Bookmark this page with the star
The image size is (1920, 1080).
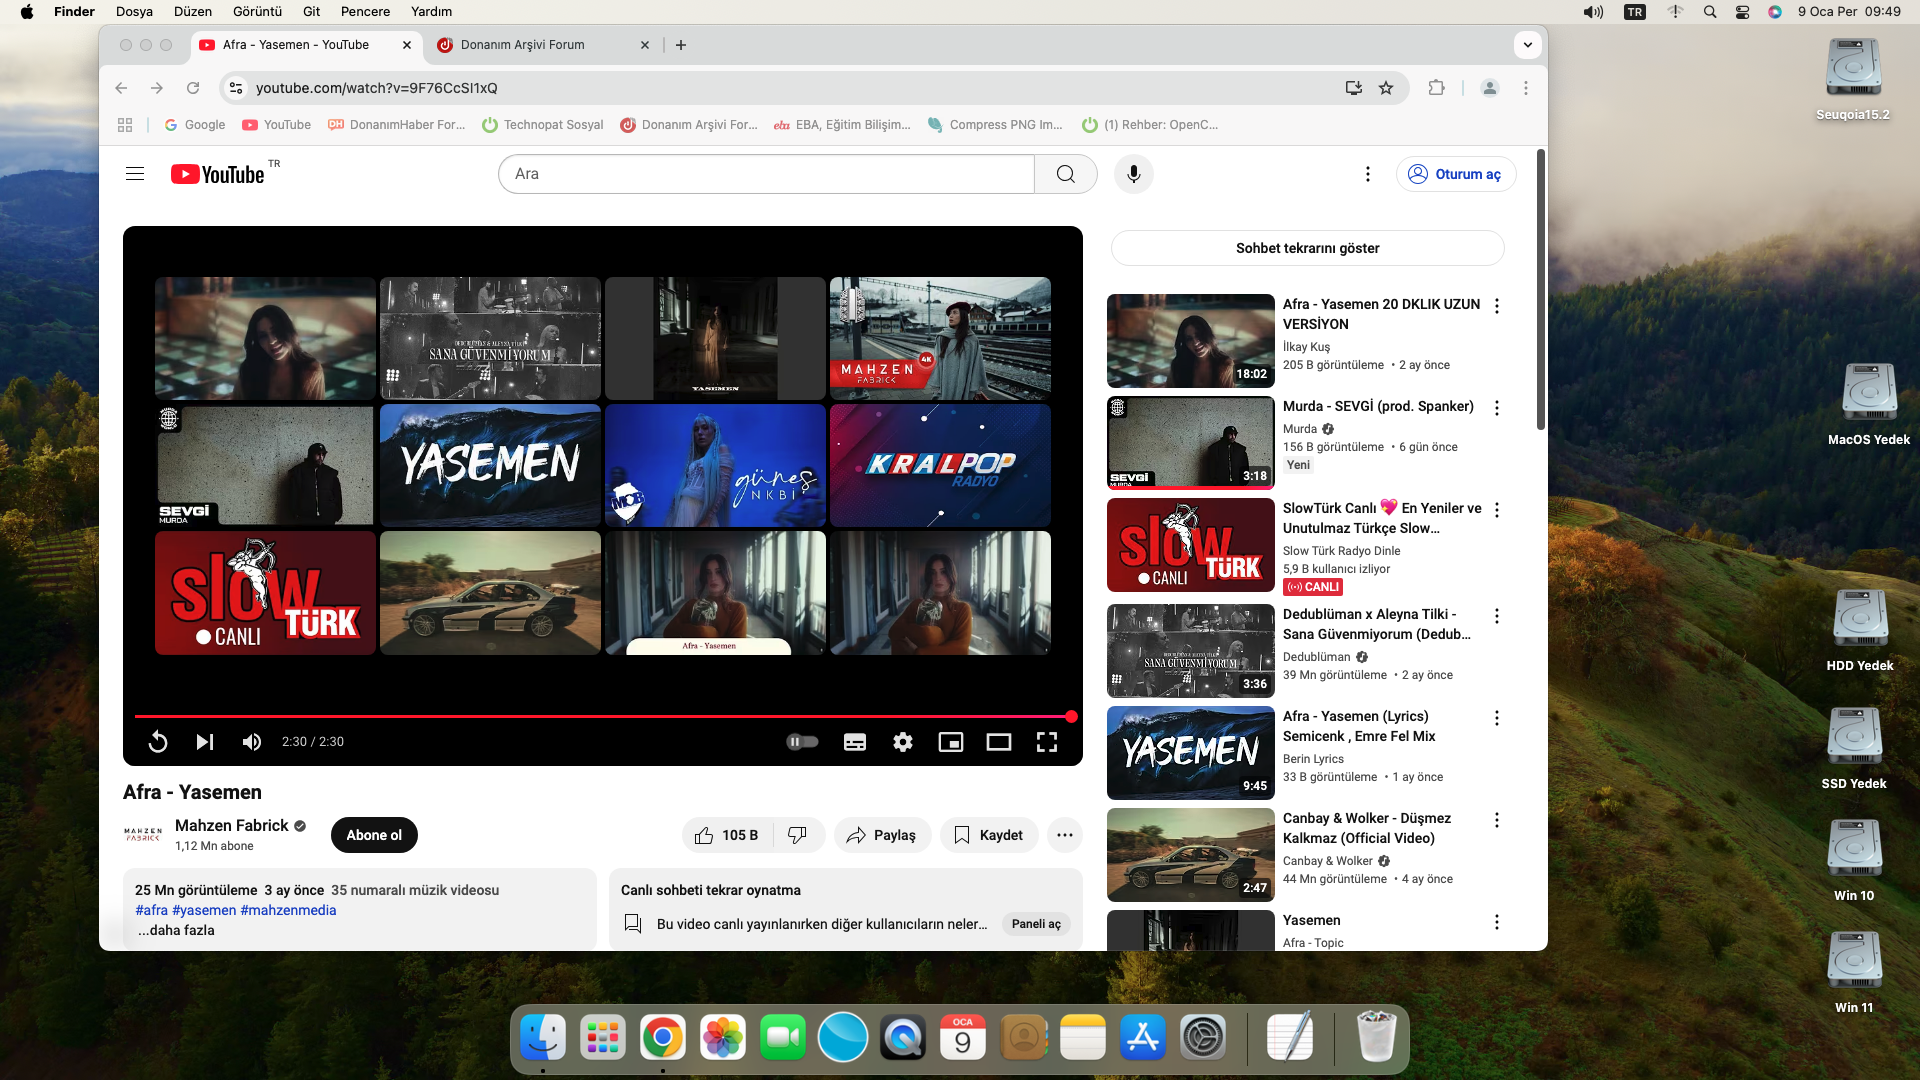pos(1386,88)
